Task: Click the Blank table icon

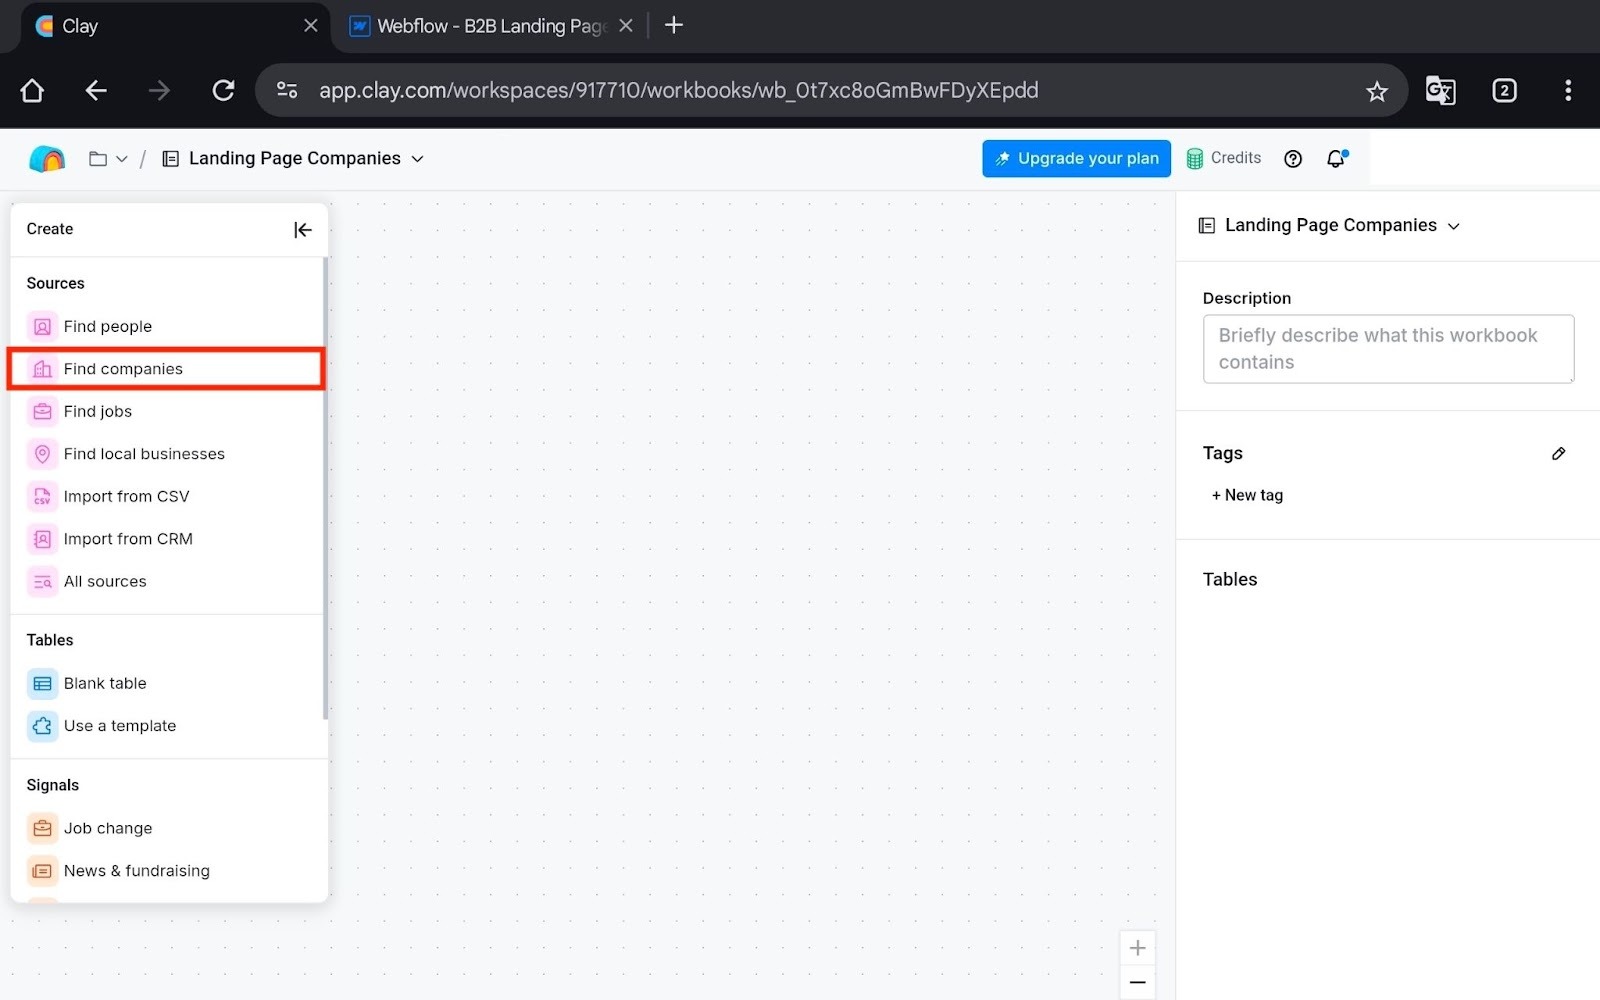Action: pyautogui.click(x=42, y=684)
